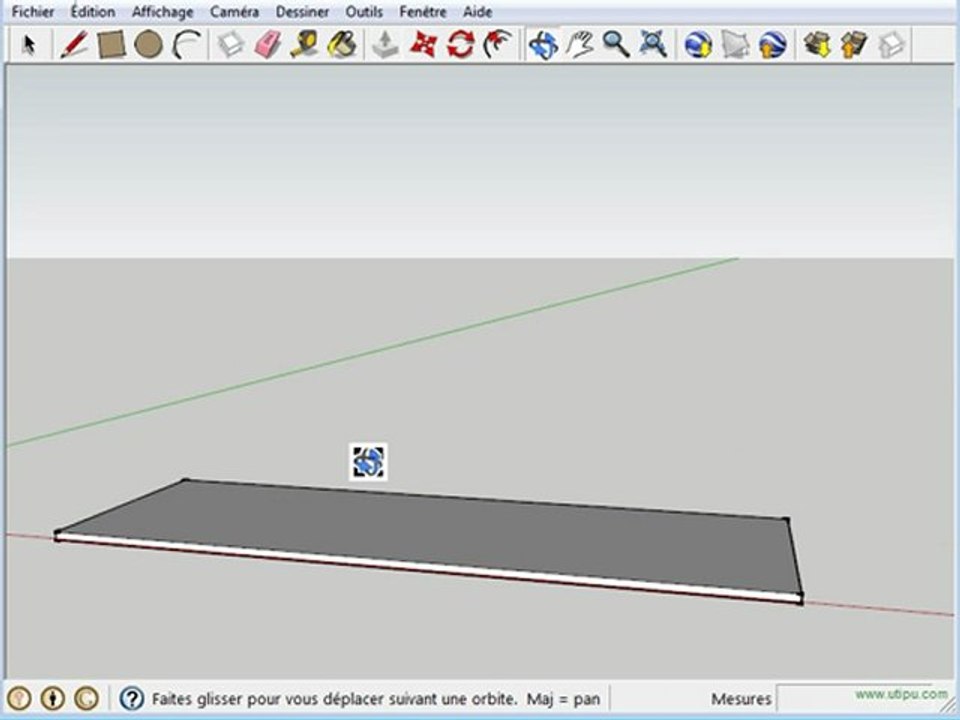Open the Édition menu
The image size is (960, 720).
coord(93,12)
